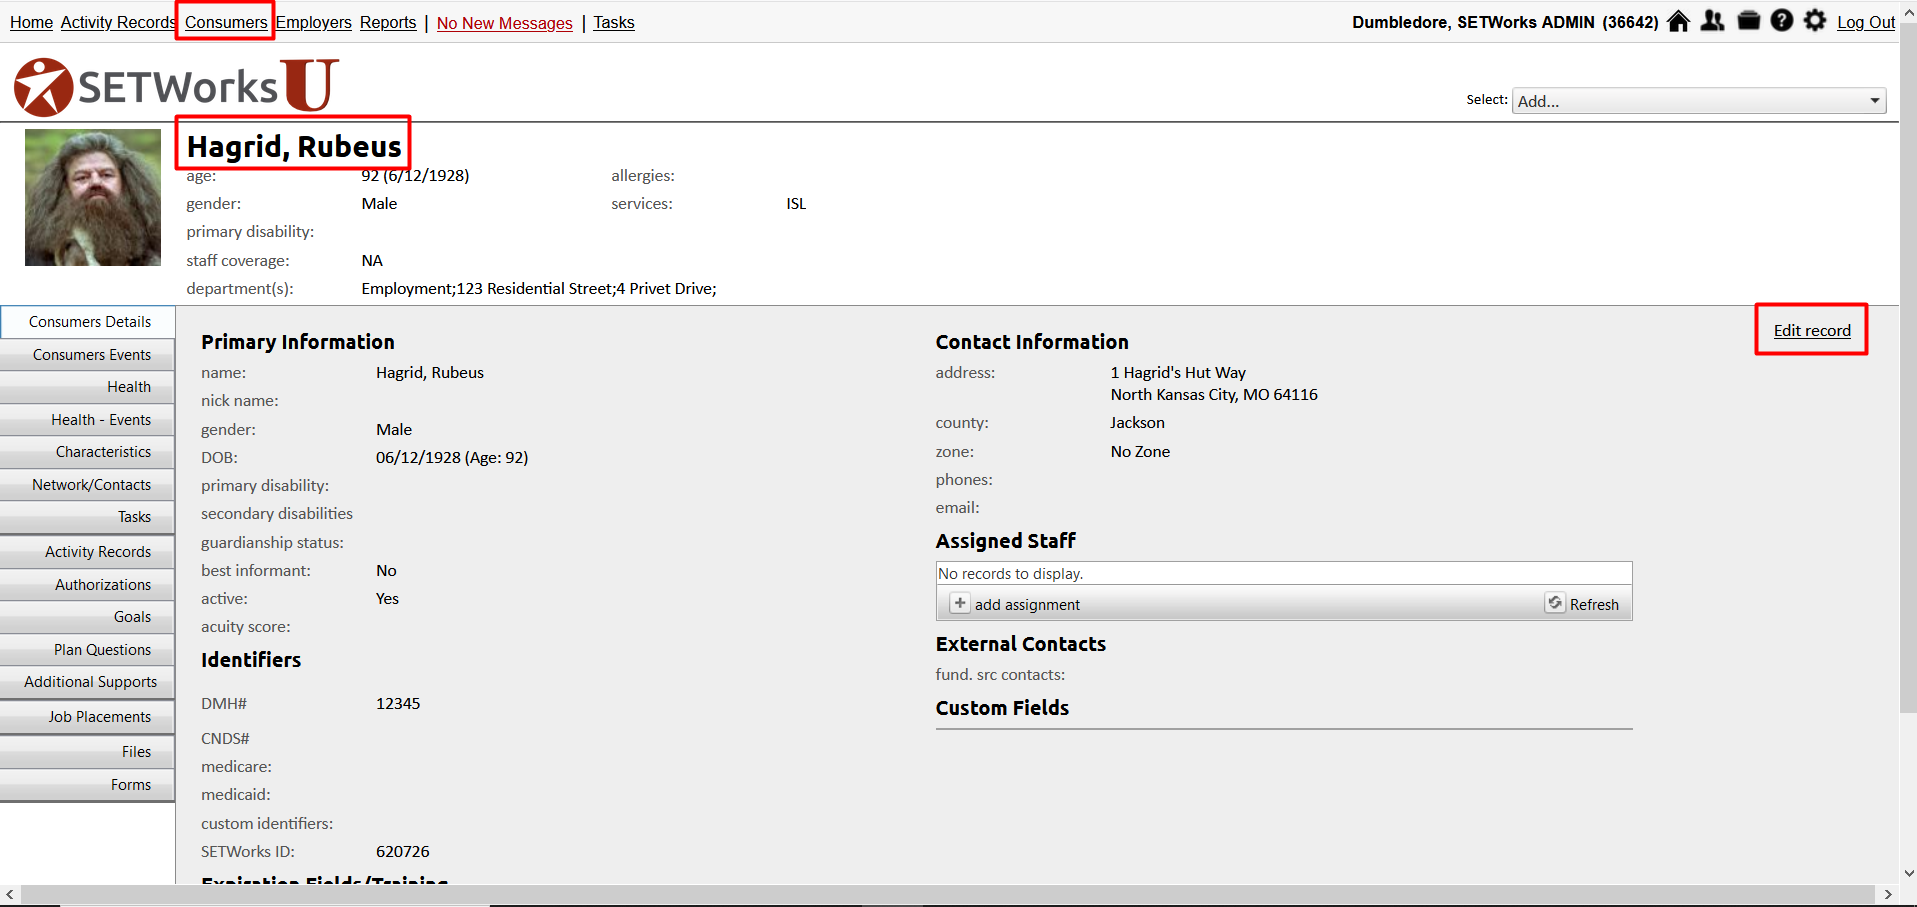Open settings with the gear icon
Screen dimensions: 1917x907
click(1815, 21)
